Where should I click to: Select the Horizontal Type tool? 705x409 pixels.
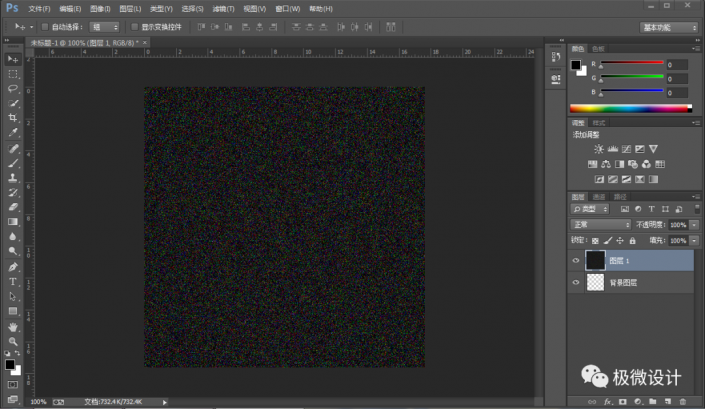pyautogui.click(x=13, y=282)
